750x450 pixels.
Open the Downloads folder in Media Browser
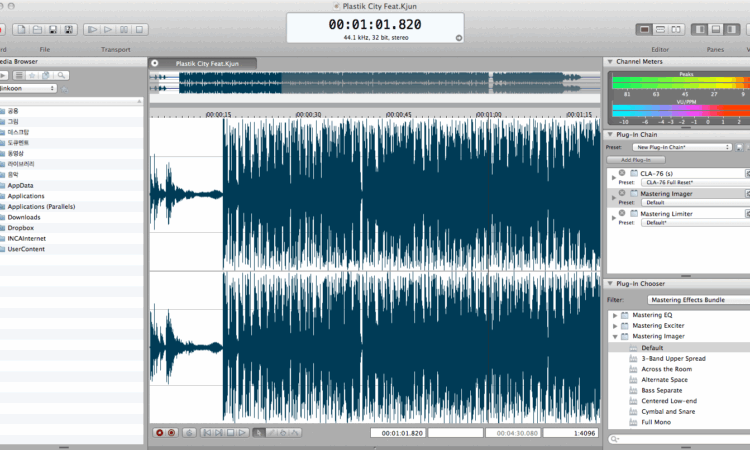coord(24,217)
